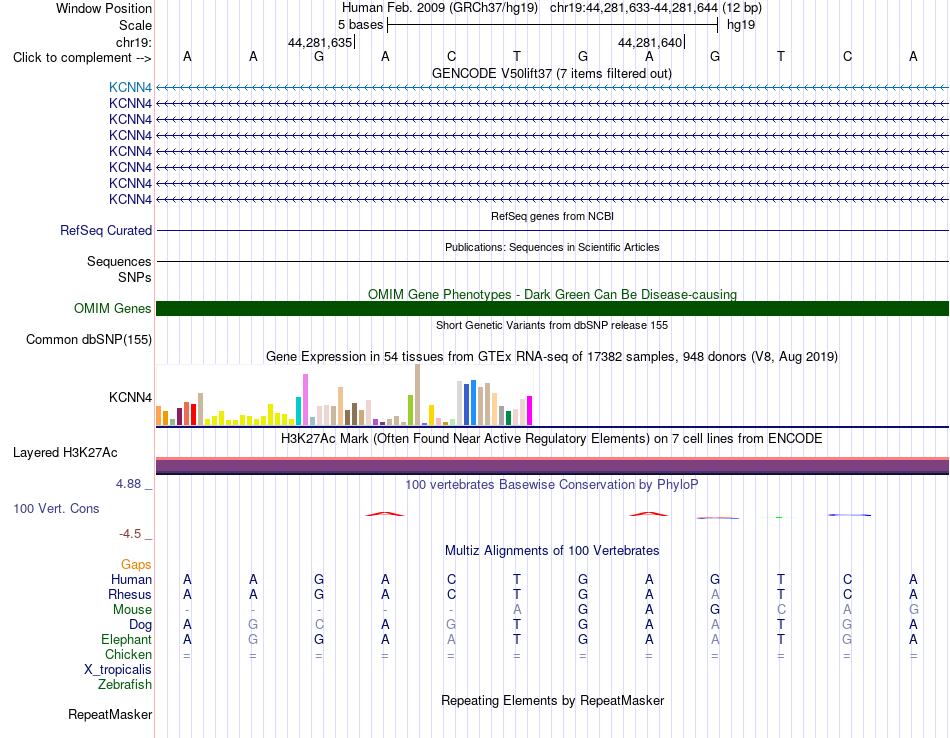Select the Elephant alignment row label
This screenshot has width=950, height=738.
click(126, 639)
